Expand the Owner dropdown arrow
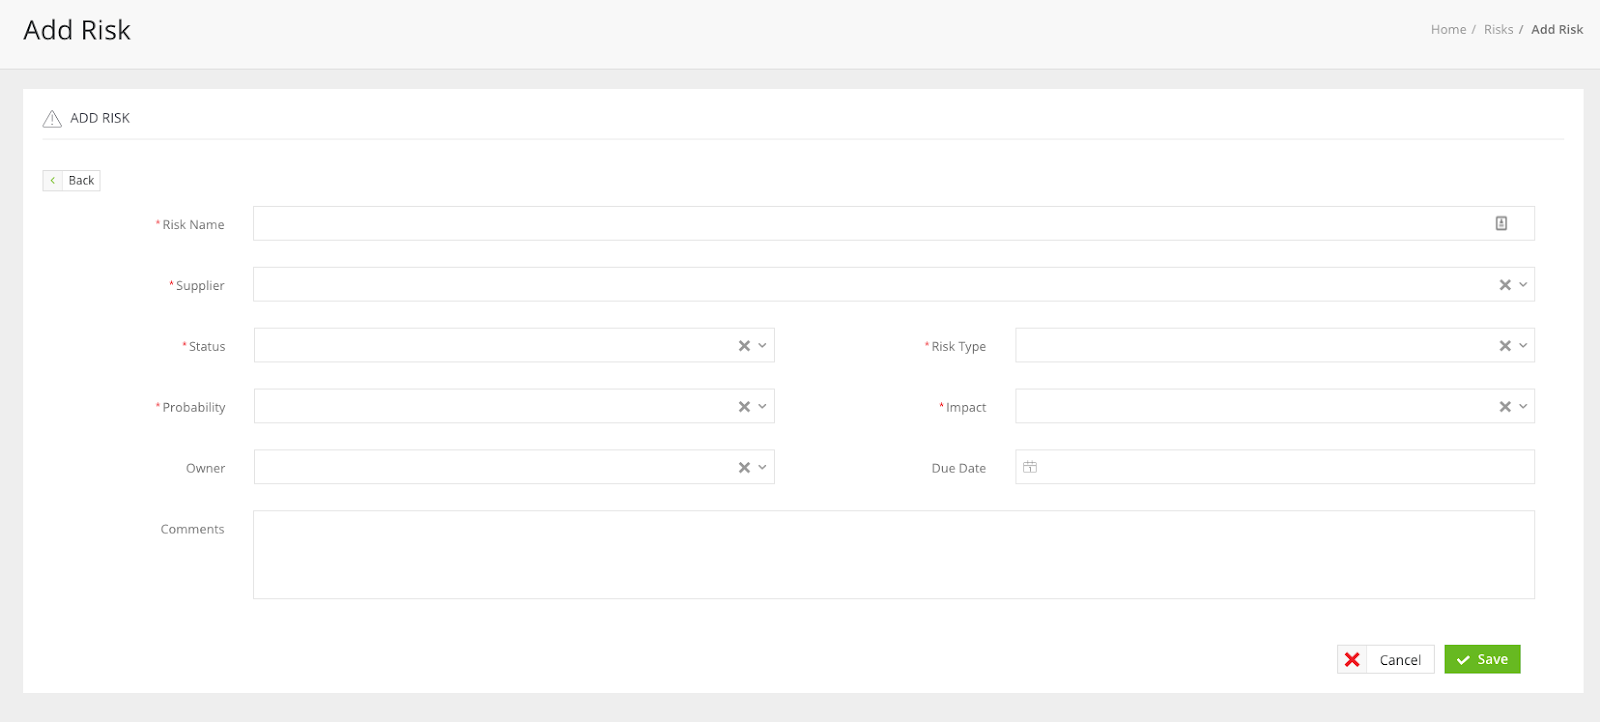This screenshot has width=1600, height=722. (762, 468)
